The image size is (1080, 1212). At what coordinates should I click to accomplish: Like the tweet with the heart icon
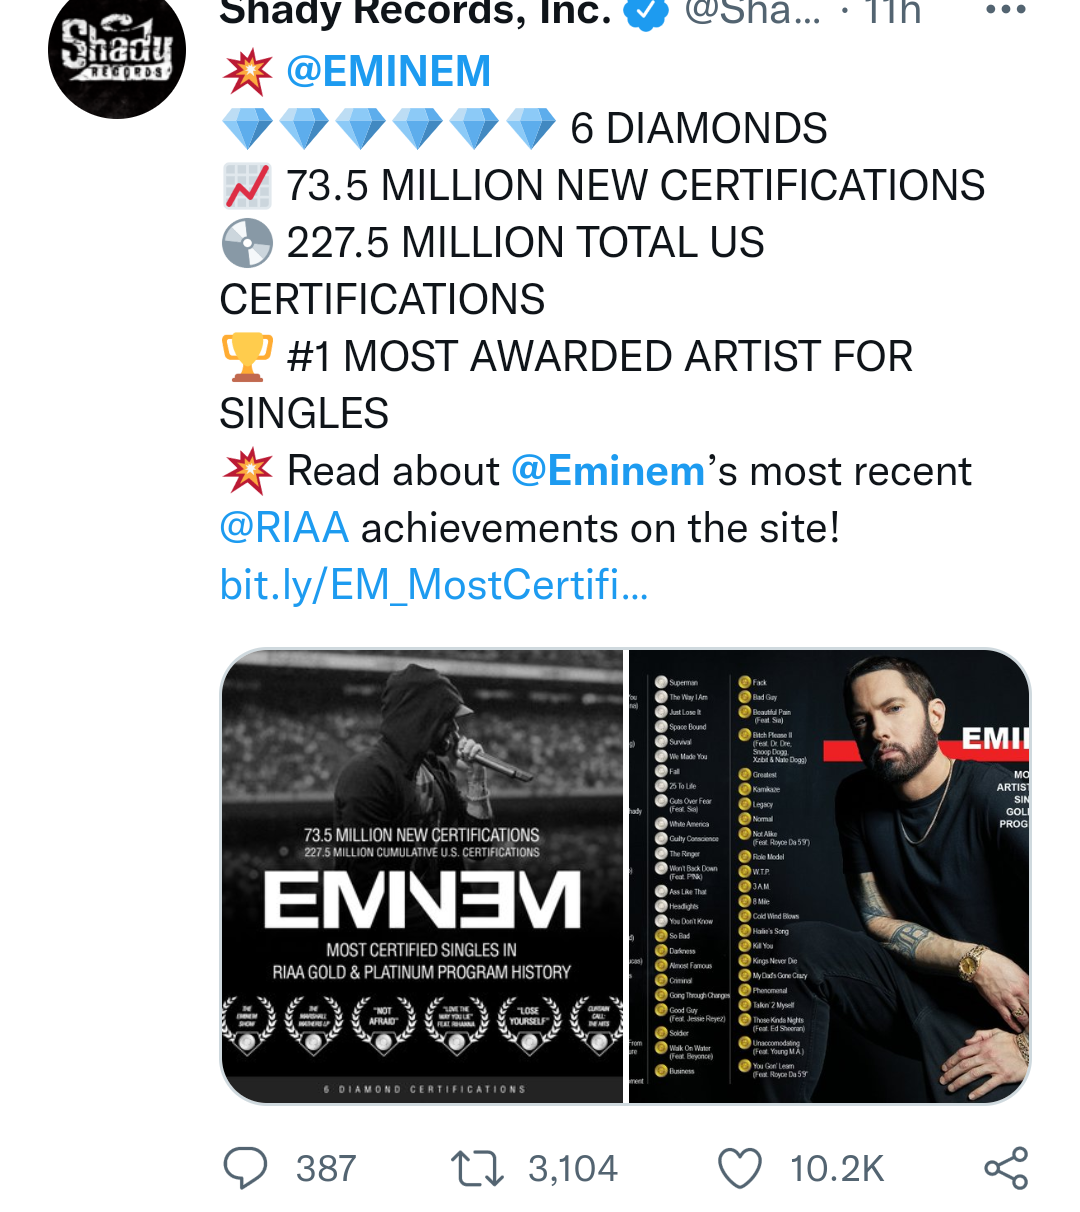click(740, 1168)
